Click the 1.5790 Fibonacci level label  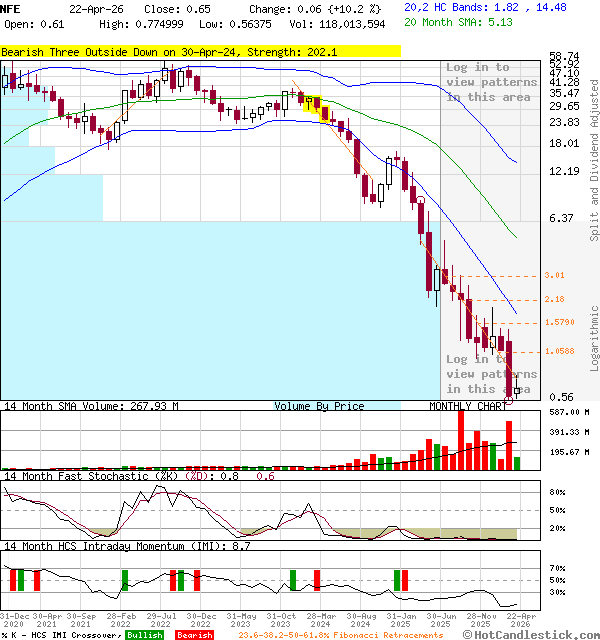[x=559, y=322]
